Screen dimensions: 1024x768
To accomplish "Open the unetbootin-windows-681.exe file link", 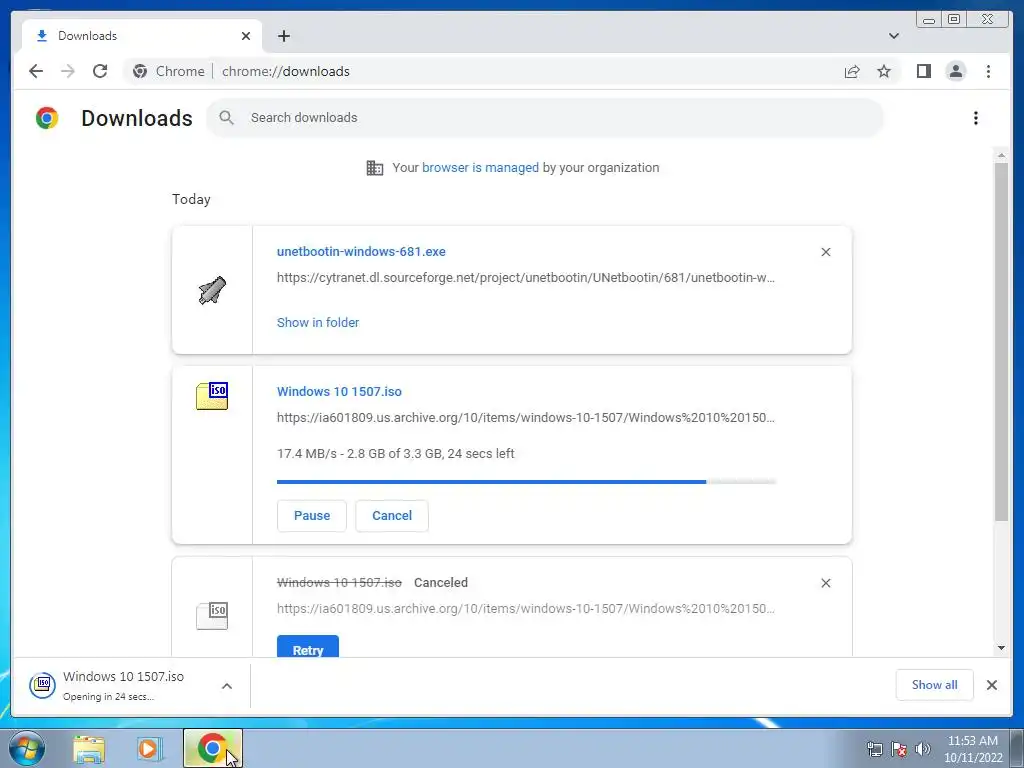I will point(361,251).
